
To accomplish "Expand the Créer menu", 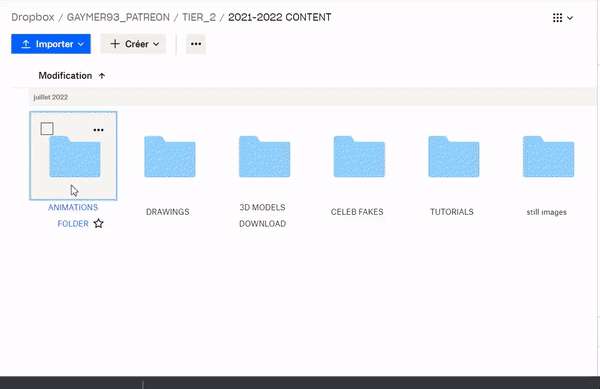I will tap(133, 44).
